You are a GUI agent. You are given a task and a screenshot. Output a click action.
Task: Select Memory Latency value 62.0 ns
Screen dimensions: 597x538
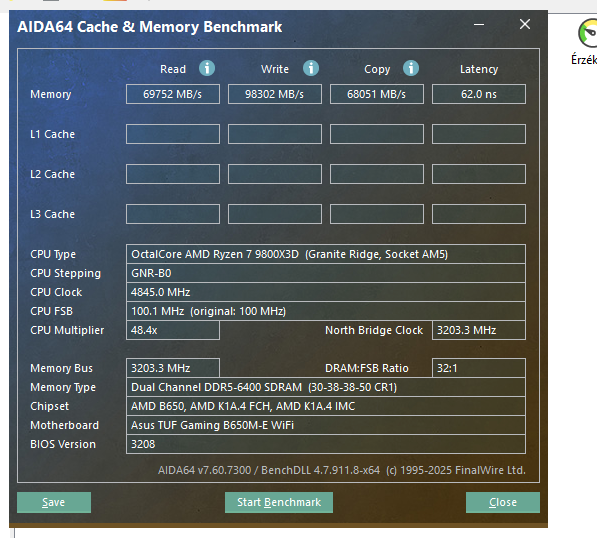[479, 94]
